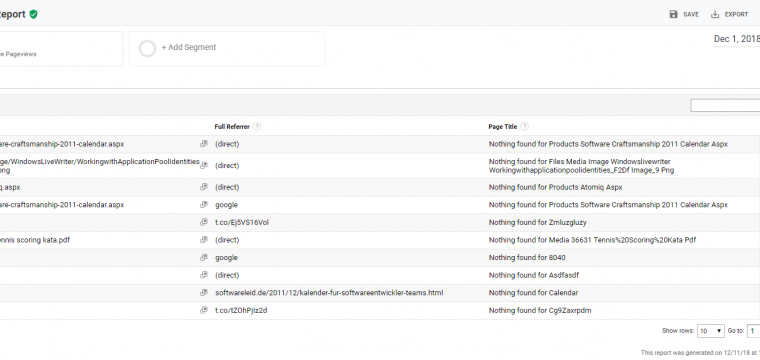Open external link icon beside t.co/tZOhPjIz2d

point(204,310)
